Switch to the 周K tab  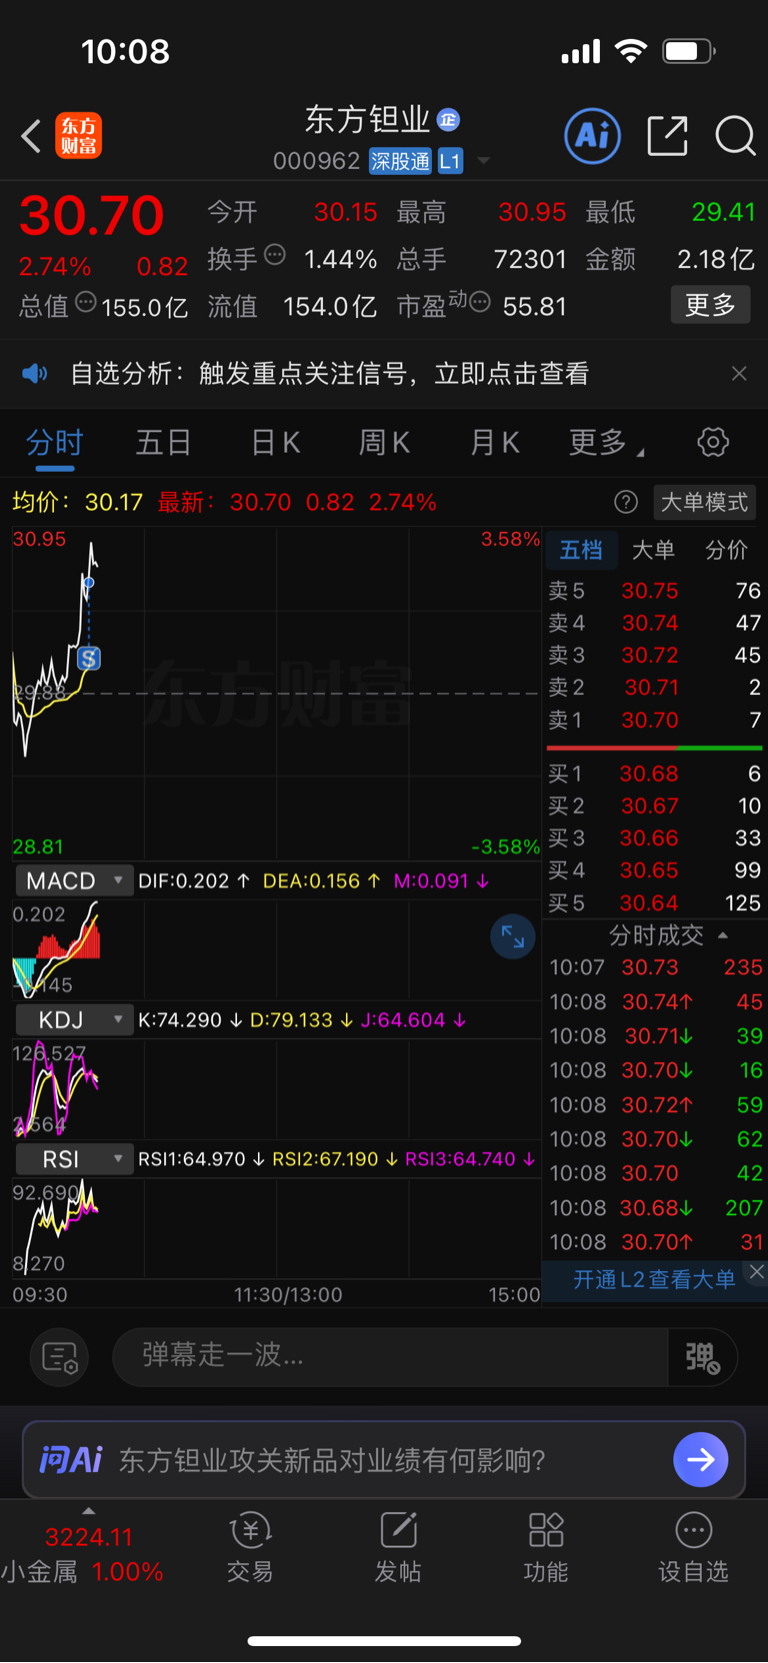pos(384,442)
